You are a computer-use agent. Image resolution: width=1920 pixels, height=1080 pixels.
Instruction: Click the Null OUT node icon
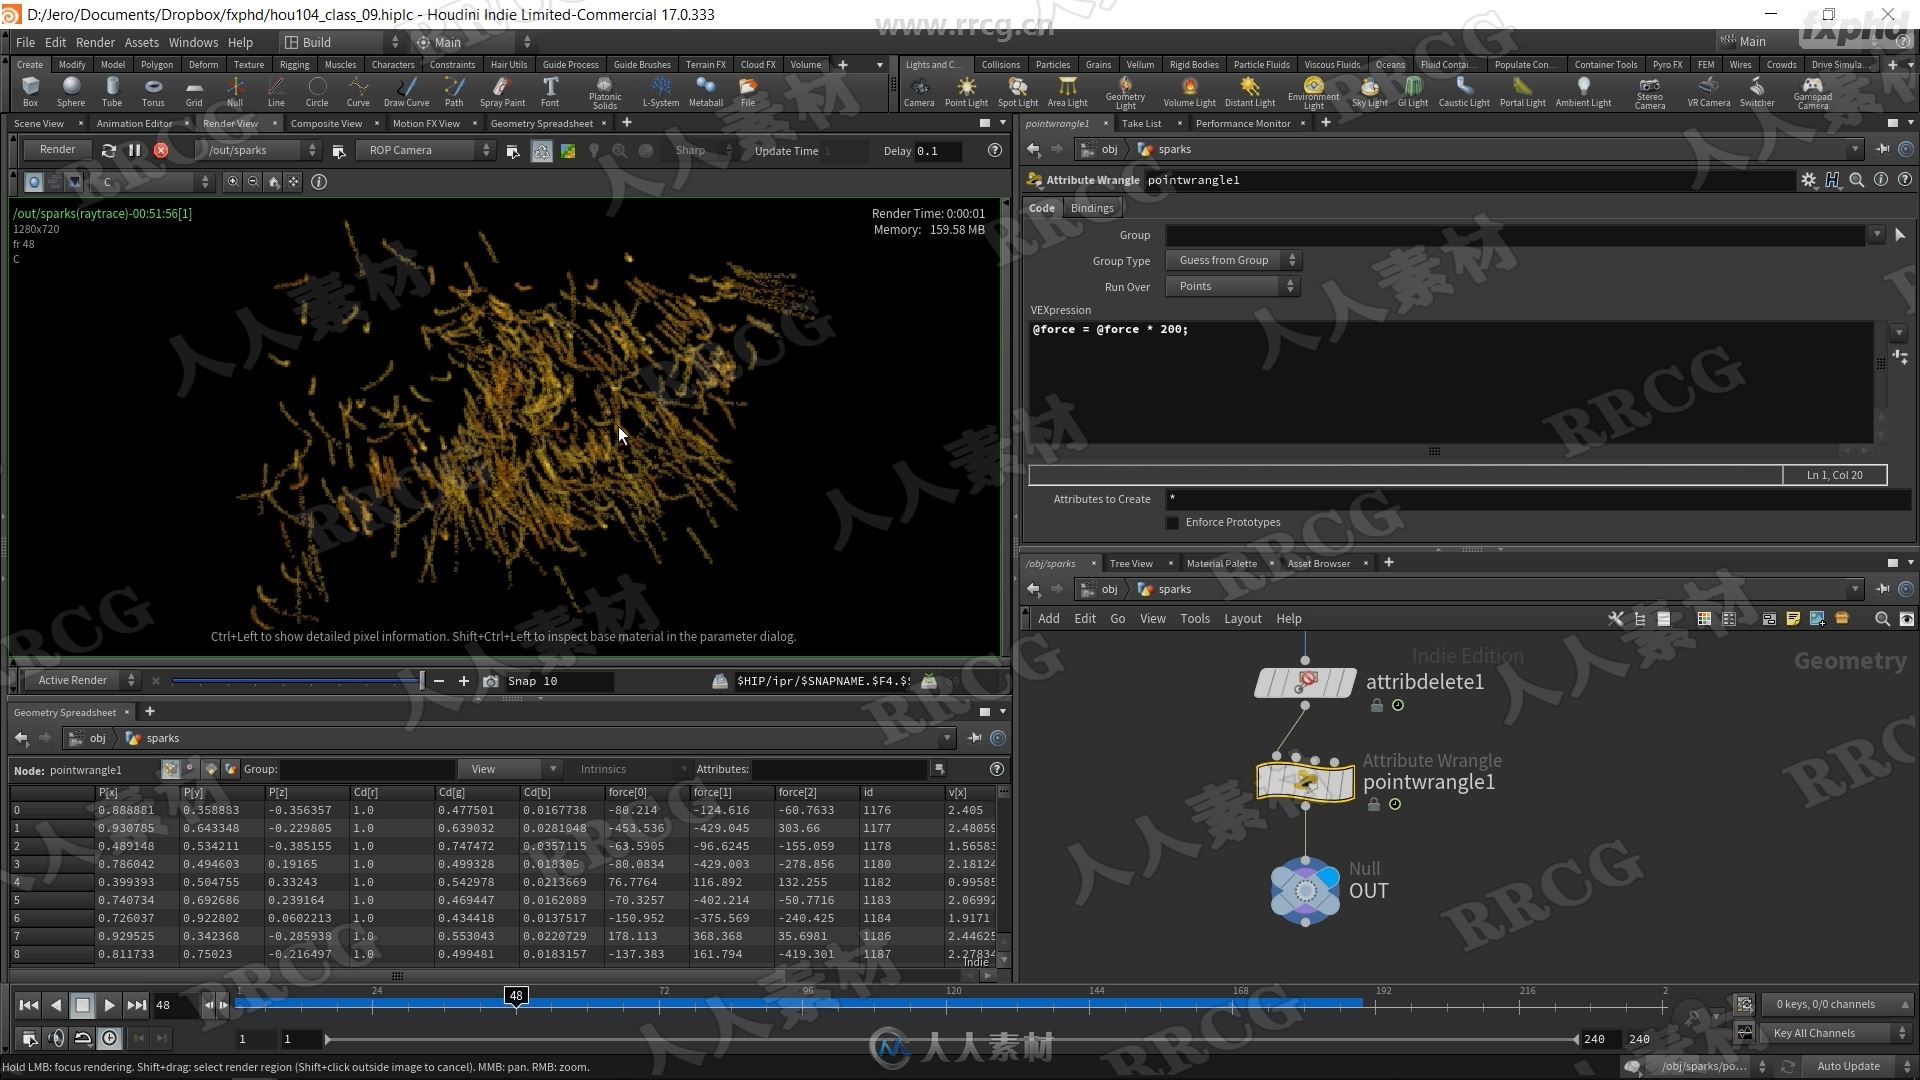(1304, 887)
